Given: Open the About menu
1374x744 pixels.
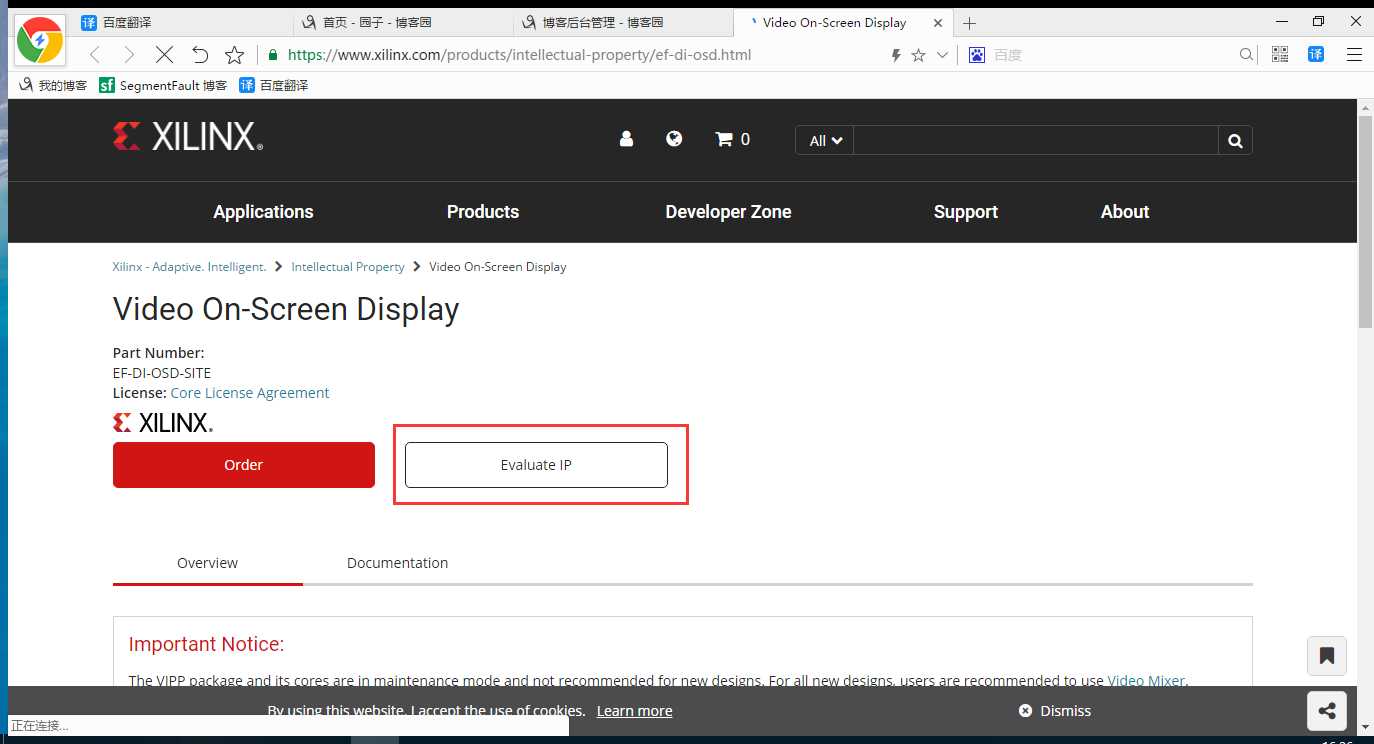Looking at the screenshot, I should click(1125, 212).
